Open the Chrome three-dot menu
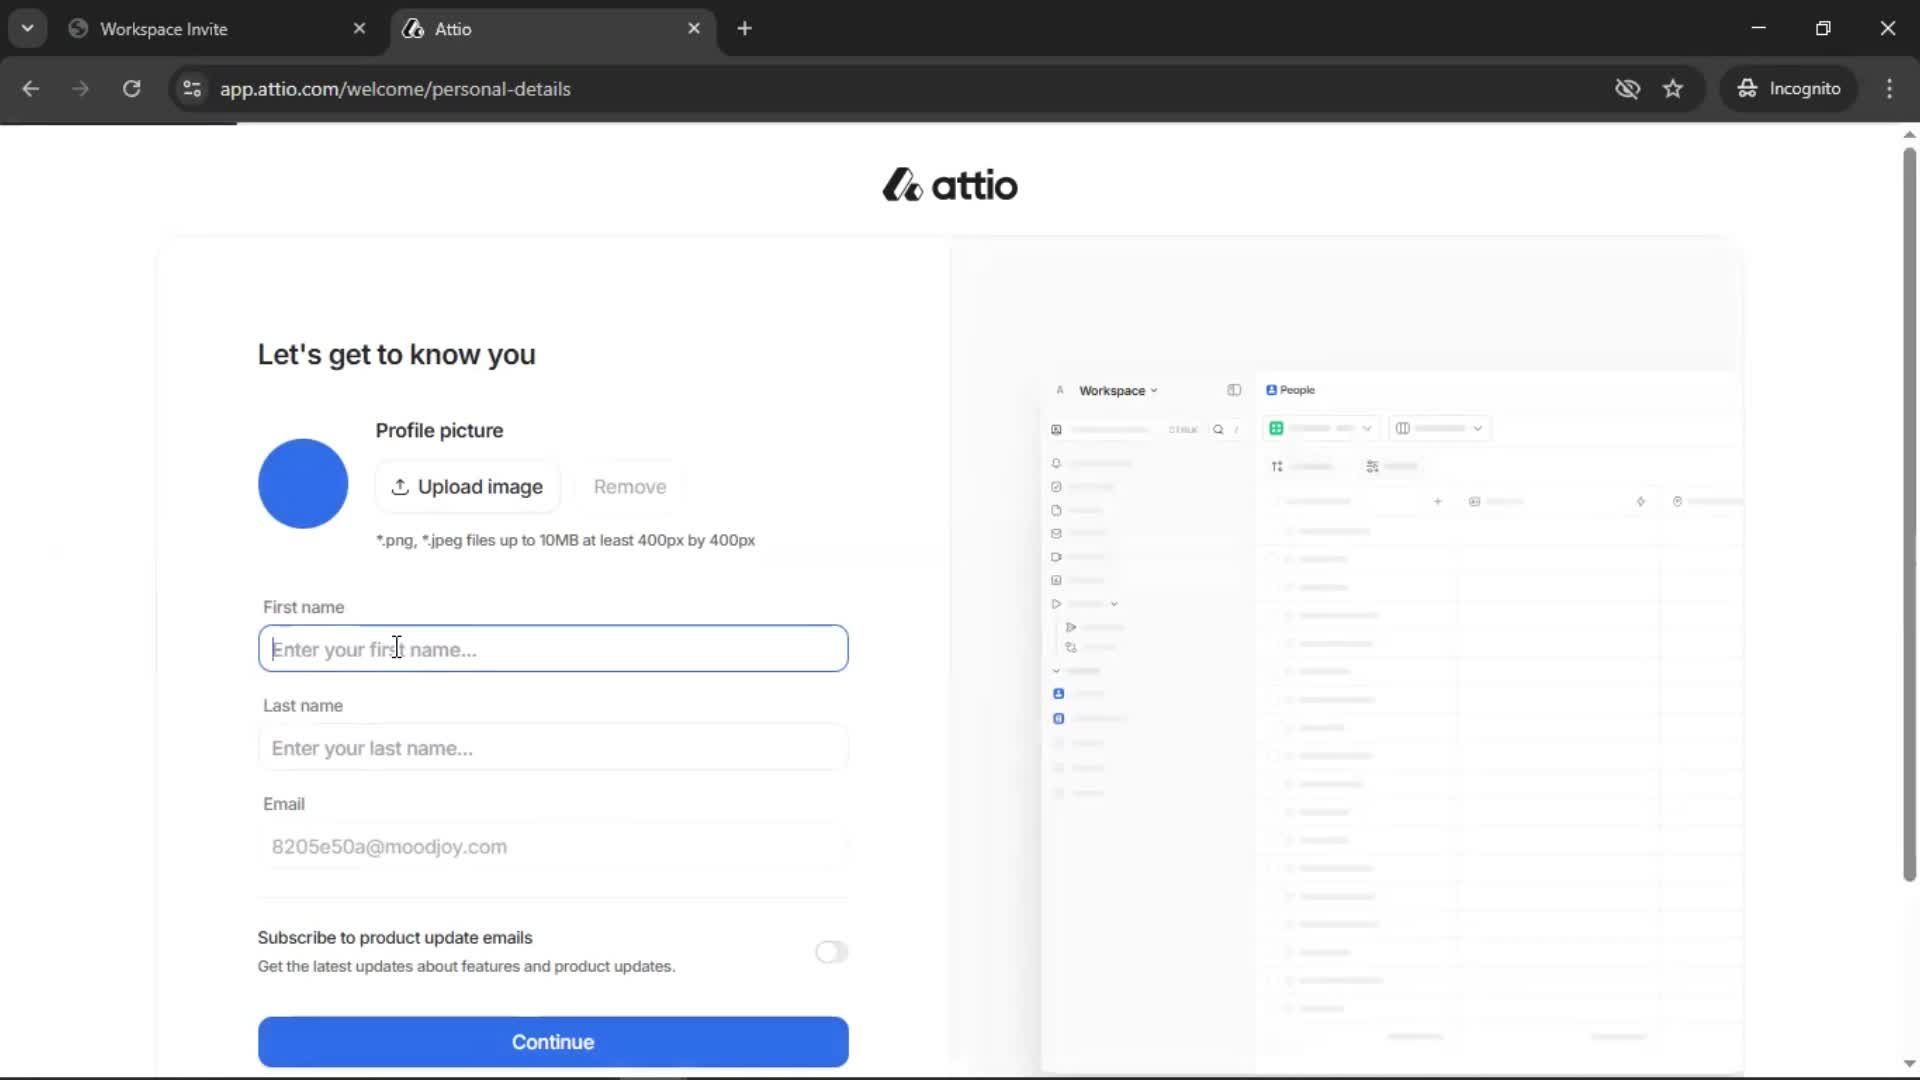The image size is (1920, 1080). point(1889,88)
